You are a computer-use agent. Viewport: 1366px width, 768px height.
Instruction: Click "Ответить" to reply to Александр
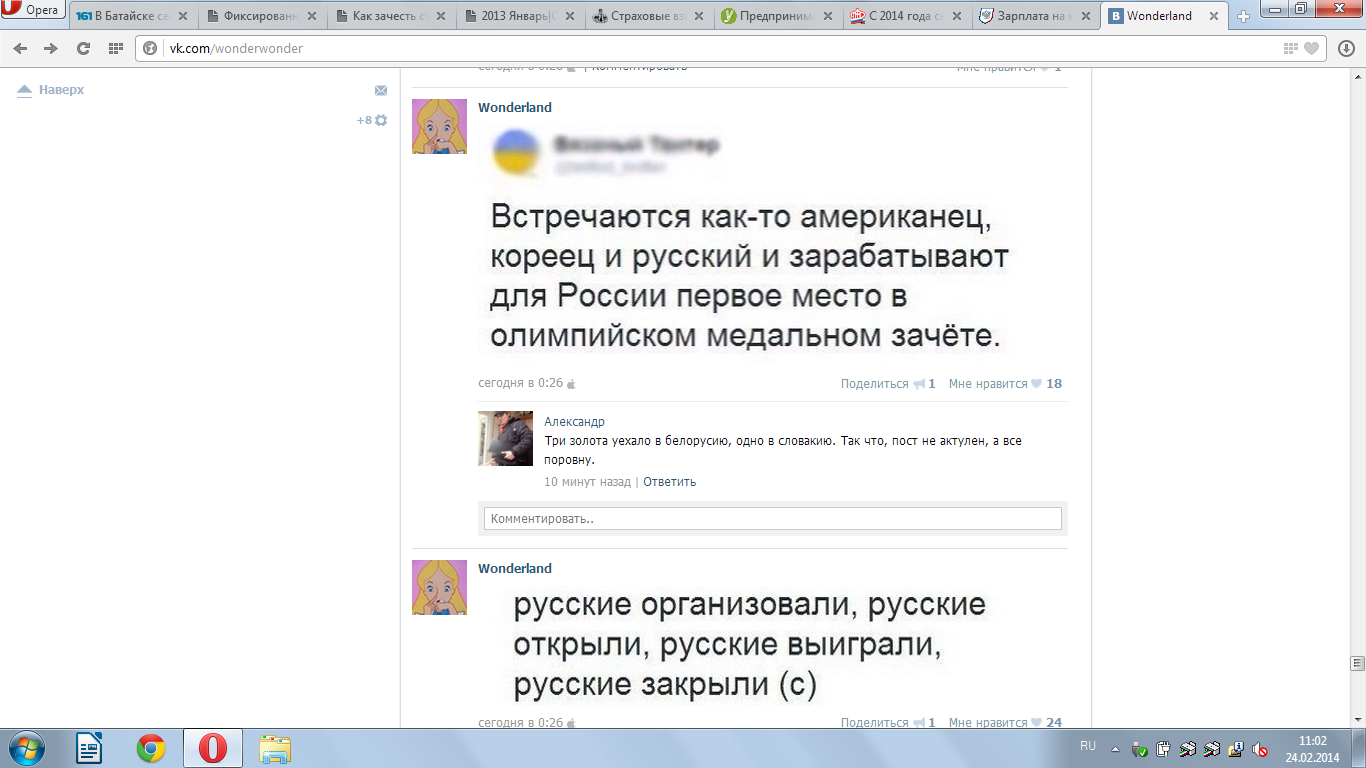click(x=669, y=482)
